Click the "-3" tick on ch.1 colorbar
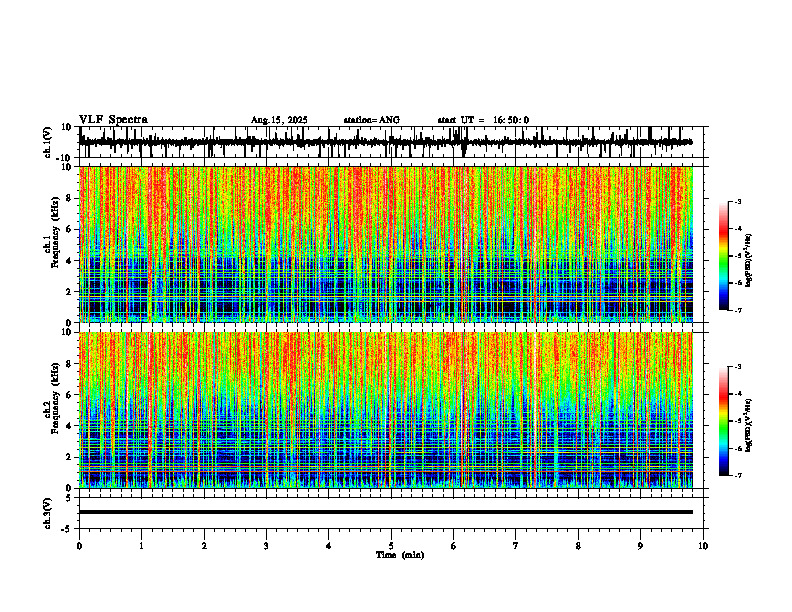Image resolution: width=792 pixels, height=612 pixels. [737, 201]
